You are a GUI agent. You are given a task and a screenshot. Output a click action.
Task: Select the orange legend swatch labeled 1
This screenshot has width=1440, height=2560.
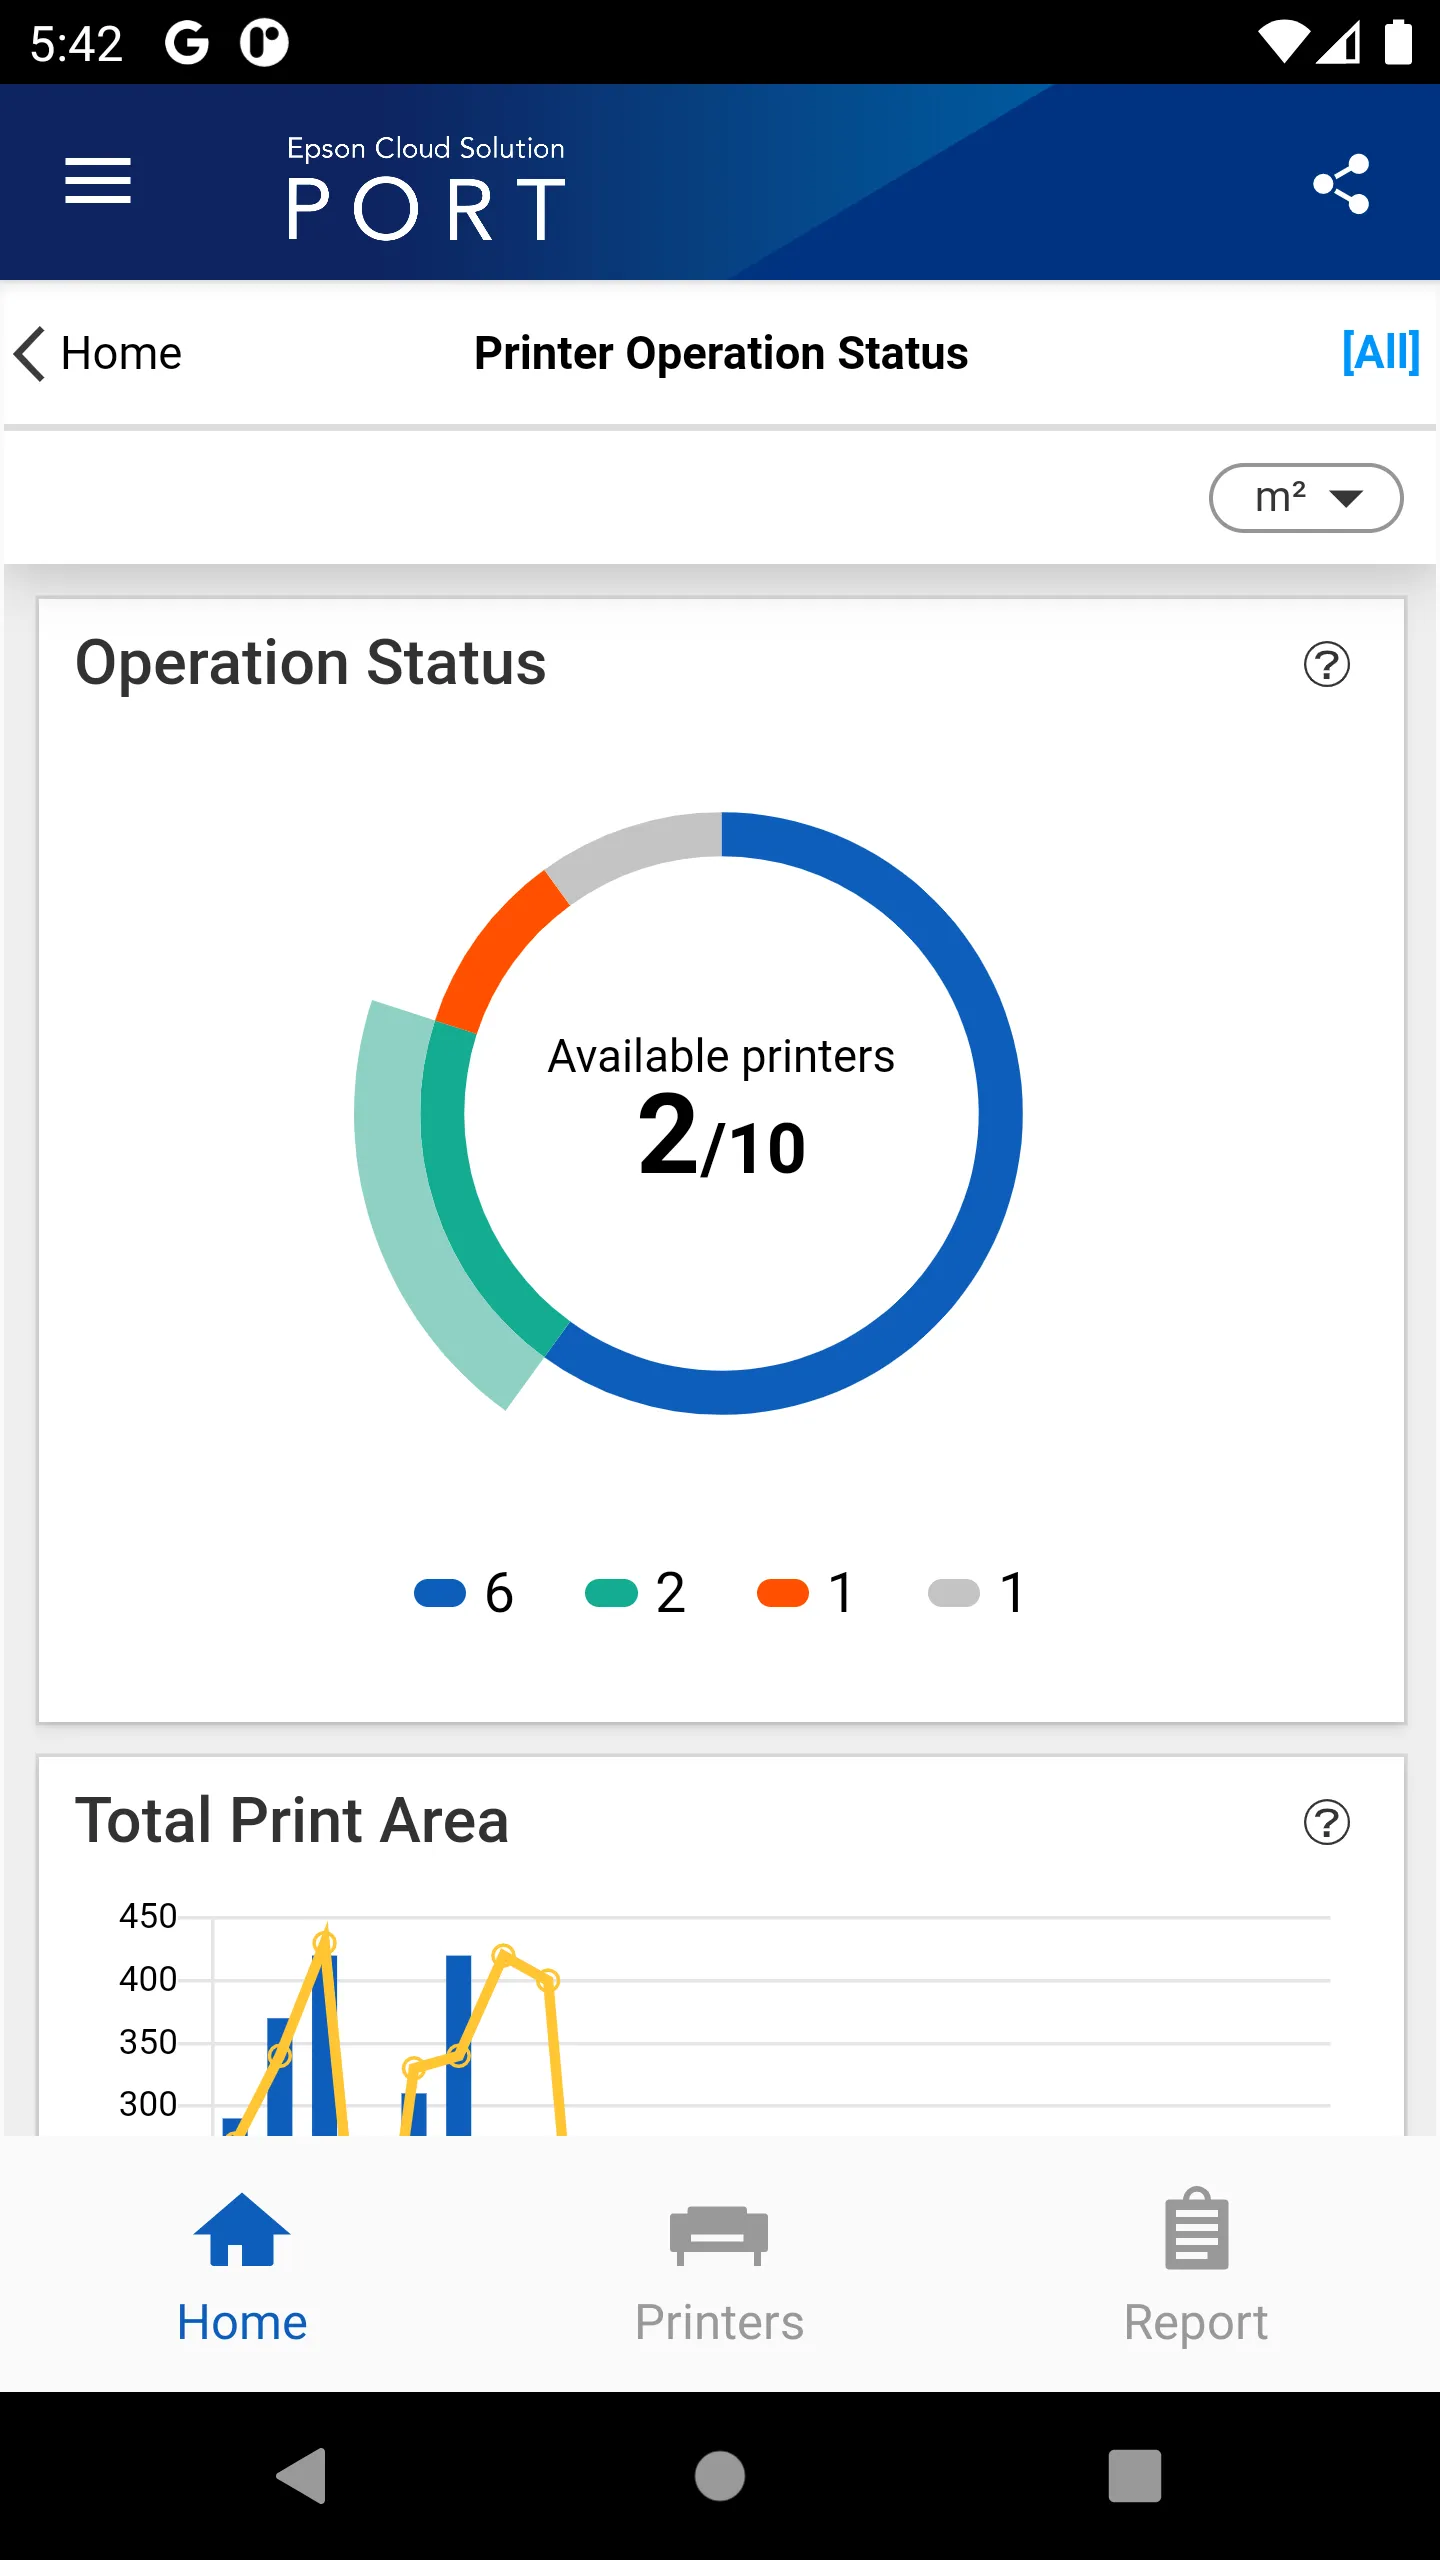783,1593
